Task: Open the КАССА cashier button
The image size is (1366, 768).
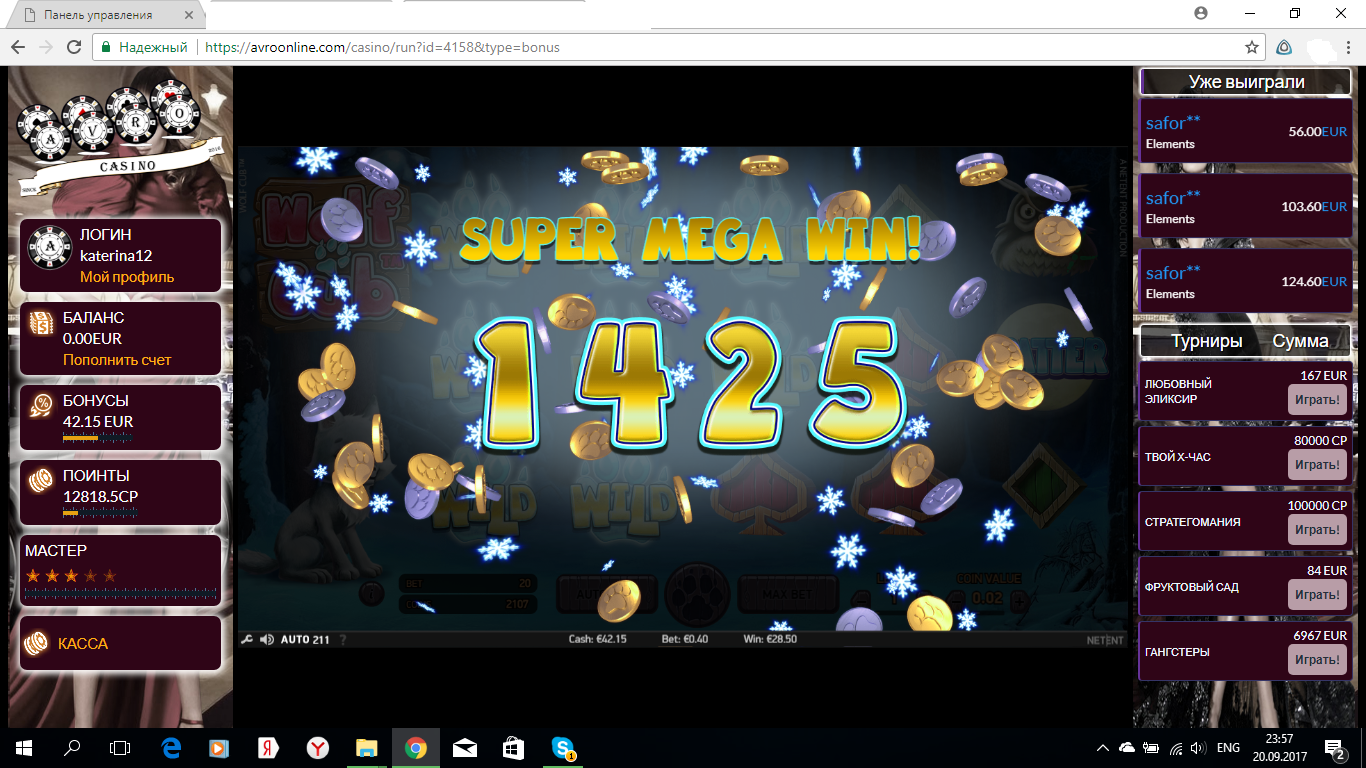Action: 121,643
